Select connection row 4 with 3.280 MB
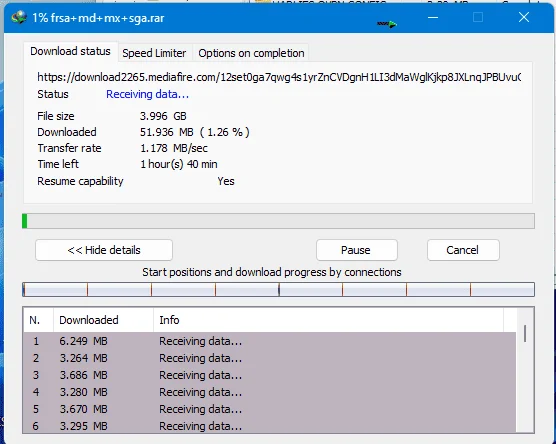The image size is (556, 444). pos(269,392)
